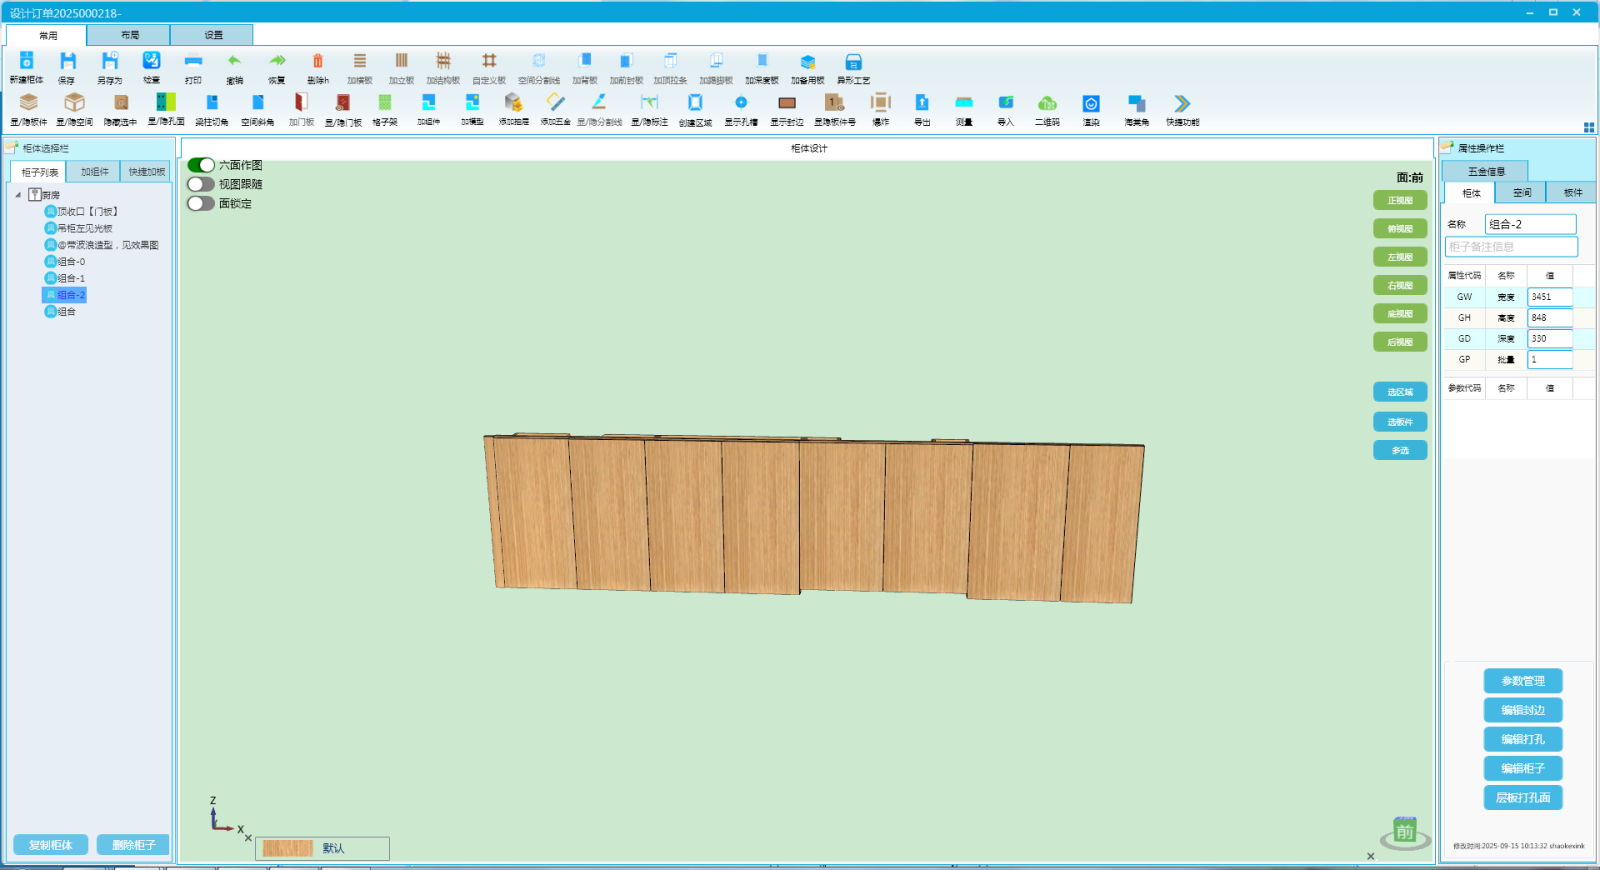This screenshot has height=870, width=1600.
Task: Click the 新建柜体 (new cabinet) icon
Action: tap(27, 62)
